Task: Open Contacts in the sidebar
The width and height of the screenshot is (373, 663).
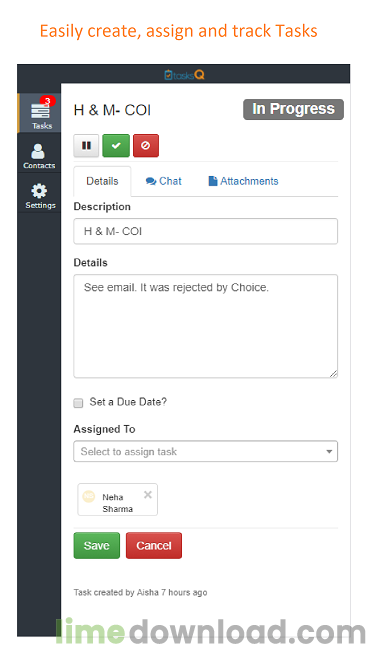Action: pyautogui.click(x=39, y=156)
